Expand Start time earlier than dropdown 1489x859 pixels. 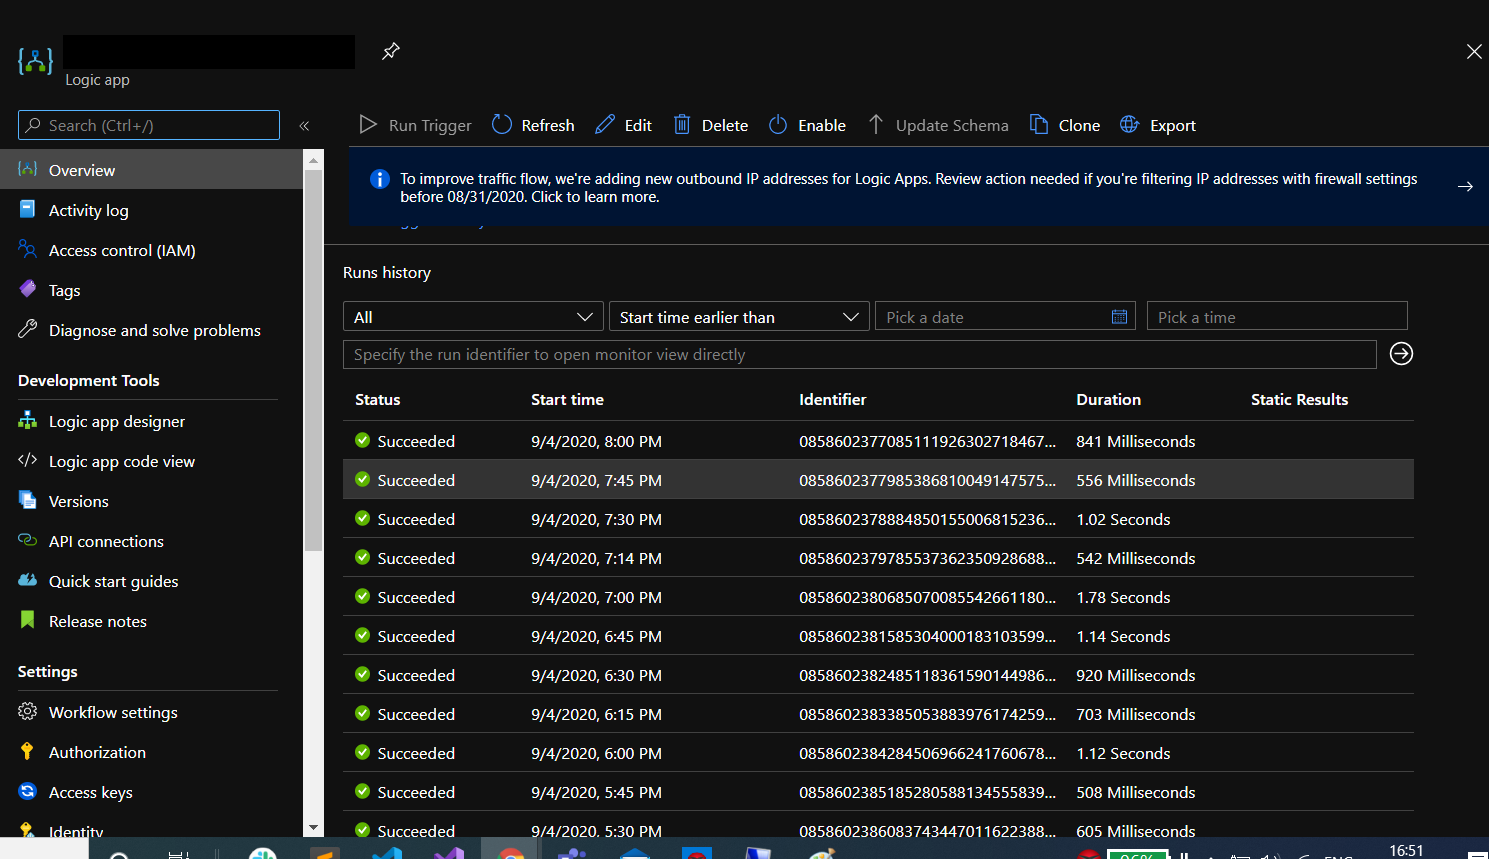point(739,317)
